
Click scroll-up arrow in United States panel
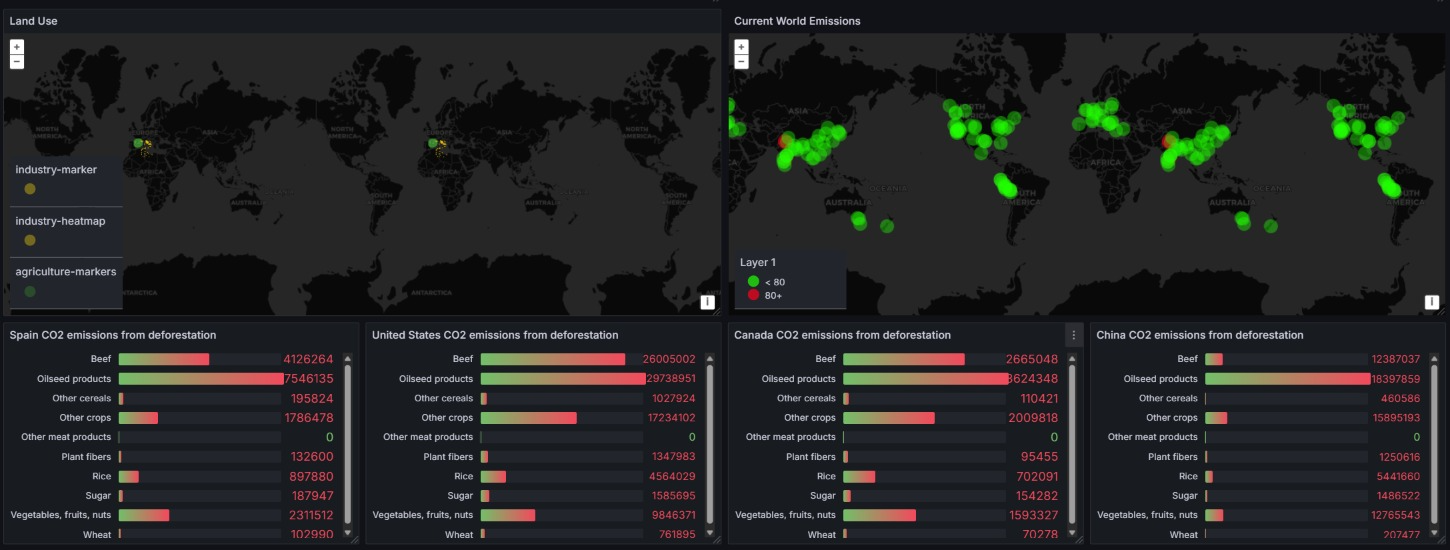[x=710, y=358]
